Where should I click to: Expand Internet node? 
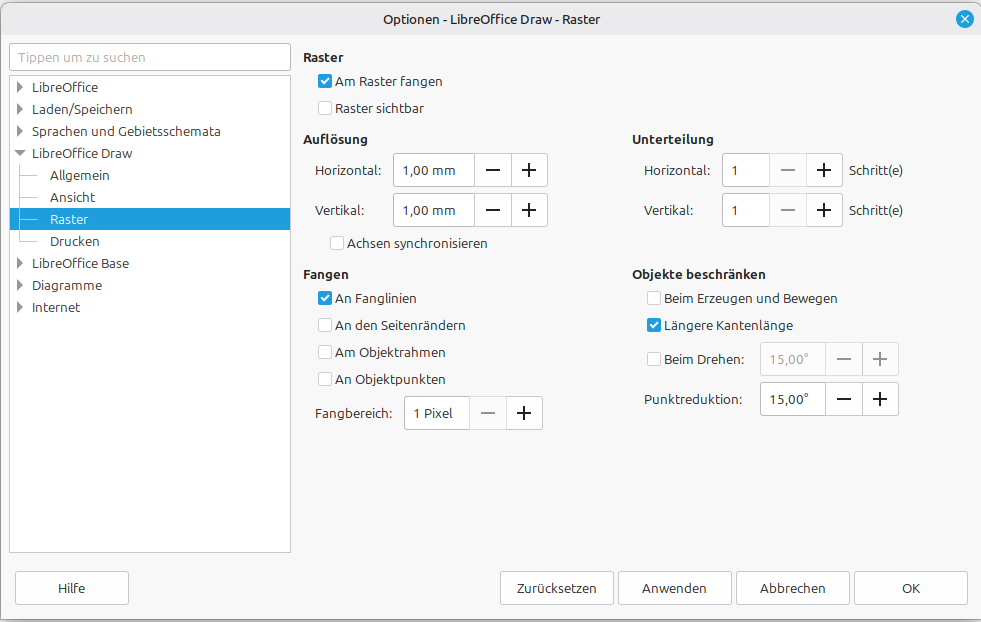coord(20,307)
